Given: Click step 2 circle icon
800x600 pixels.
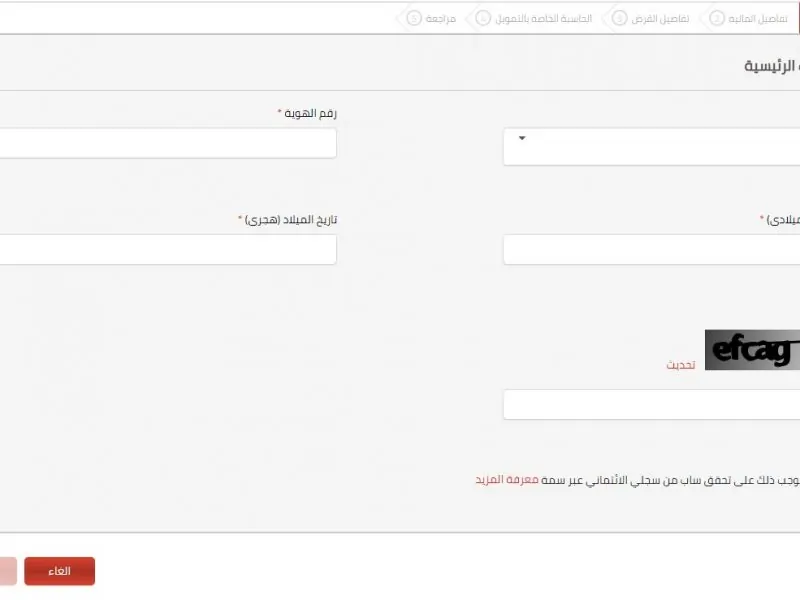Looking at the screenshot, I should 716,18.
